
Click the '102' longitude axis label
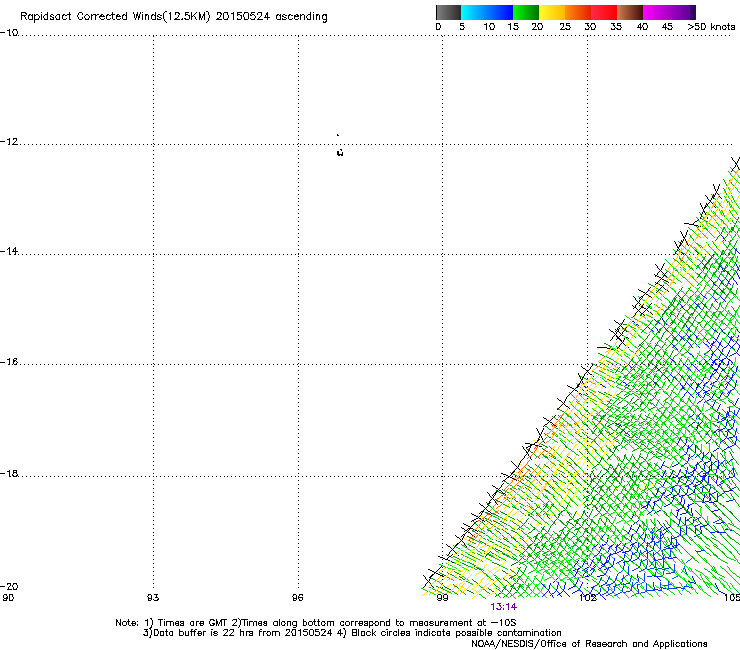(x=588, y=598)
